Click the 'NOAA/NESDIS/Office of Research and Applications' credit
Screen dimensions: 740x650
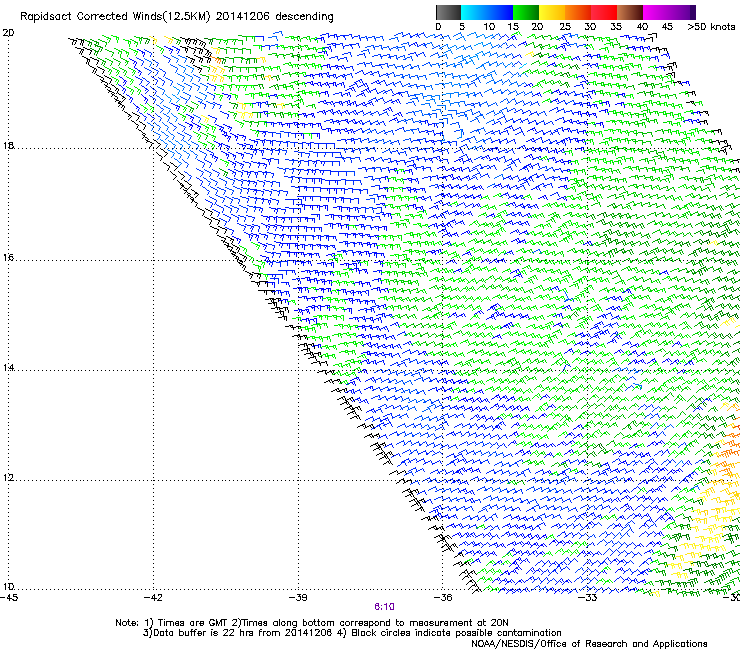[x=589, y=644]
